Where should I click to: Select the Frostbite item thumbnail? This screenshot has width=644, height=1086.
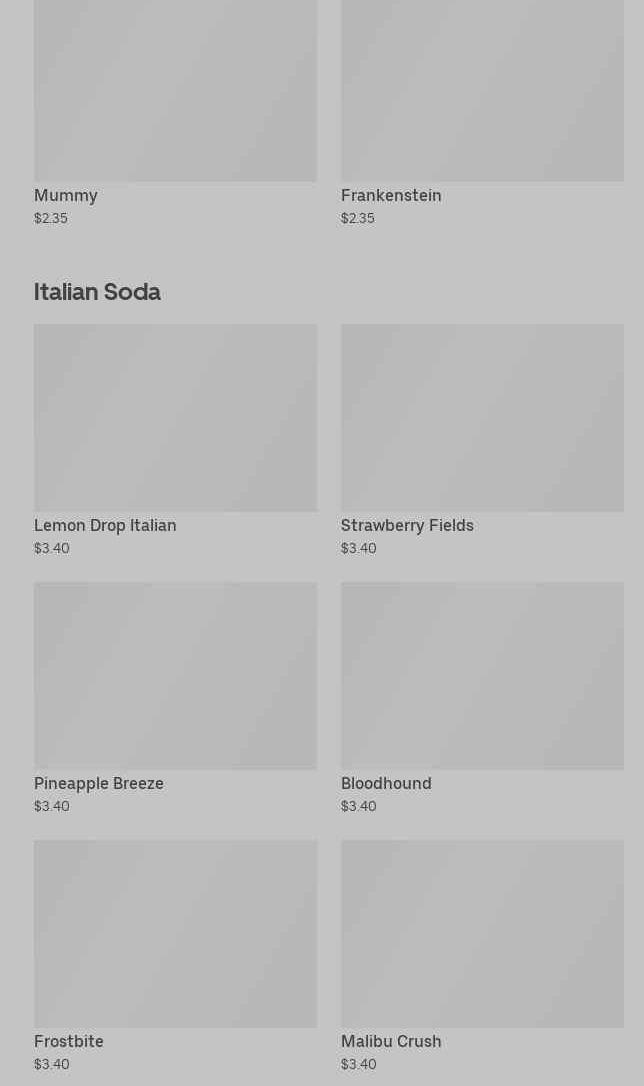175,933
